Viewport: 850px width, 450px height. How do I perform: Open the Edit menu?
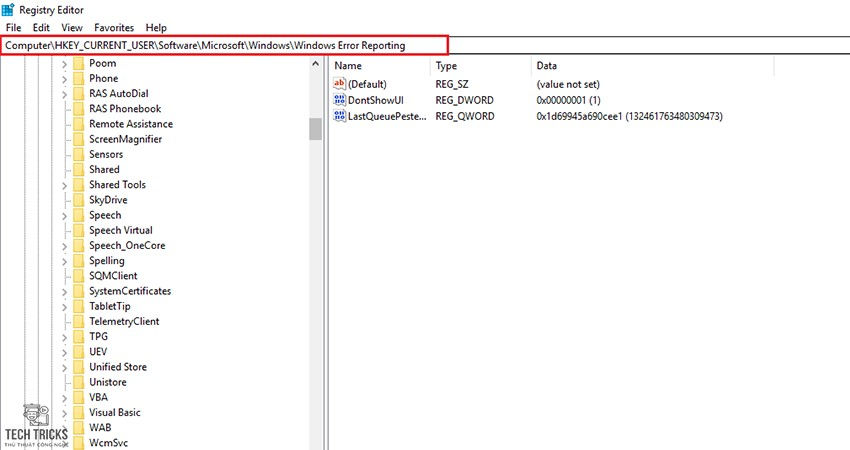tap(41, 28)
